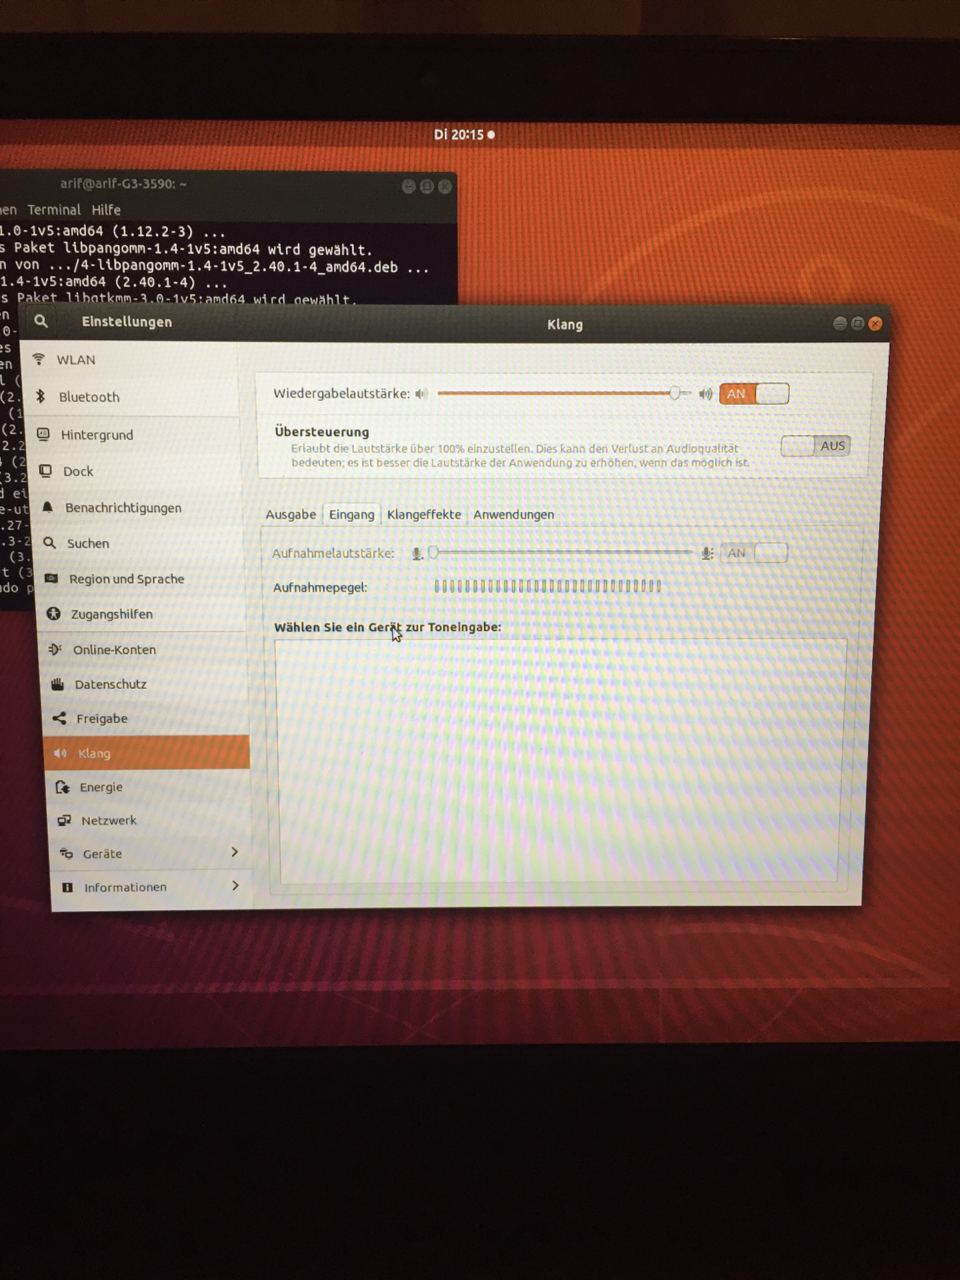Open the Anwendungen tab
960x1280 pixels.
click(514, 514)
